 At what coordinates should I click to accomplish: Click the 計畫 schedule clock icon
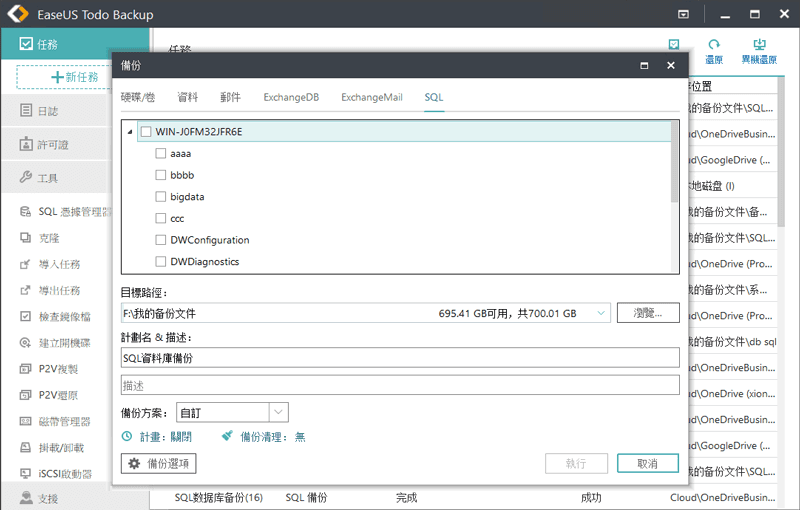127,436
